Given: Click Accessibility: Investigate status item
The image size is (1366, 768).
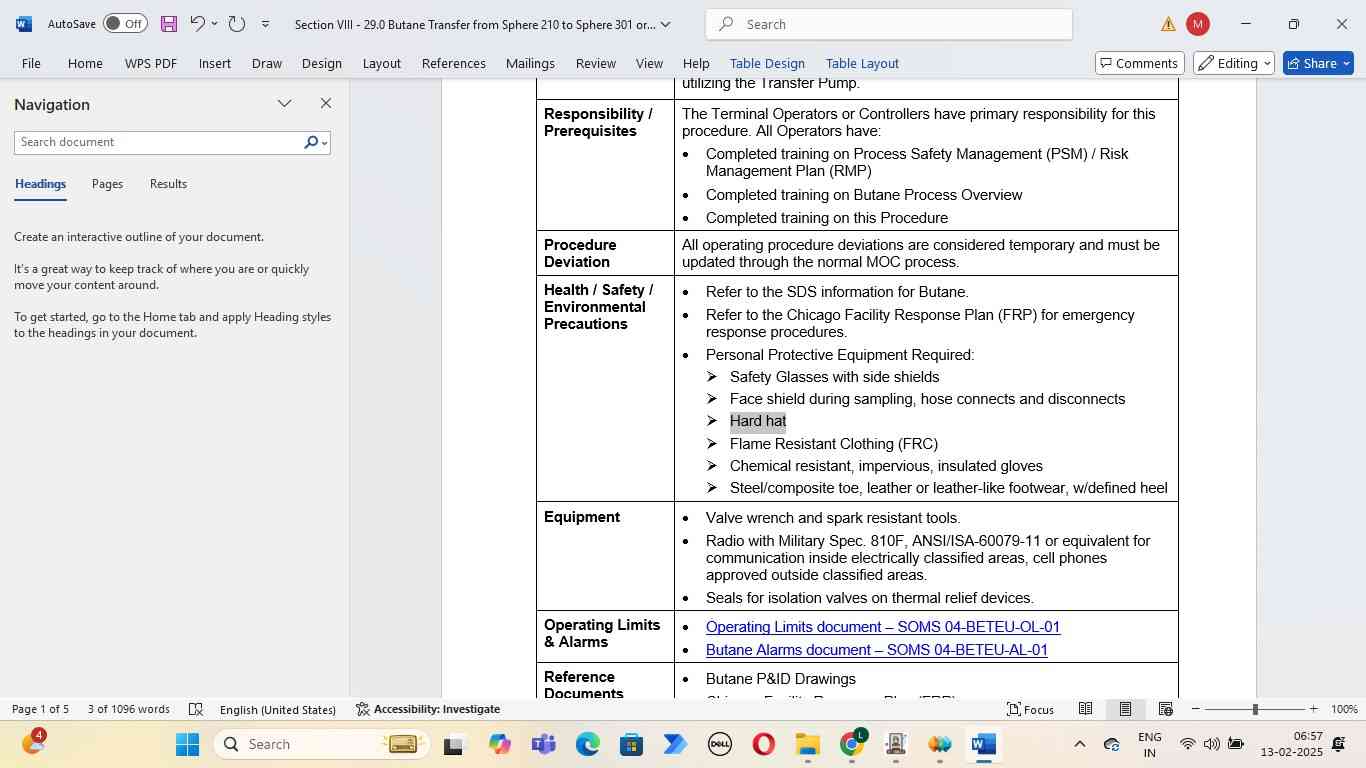Looking at the screenshot, I should pyautogui.click(x=428, y=709).
